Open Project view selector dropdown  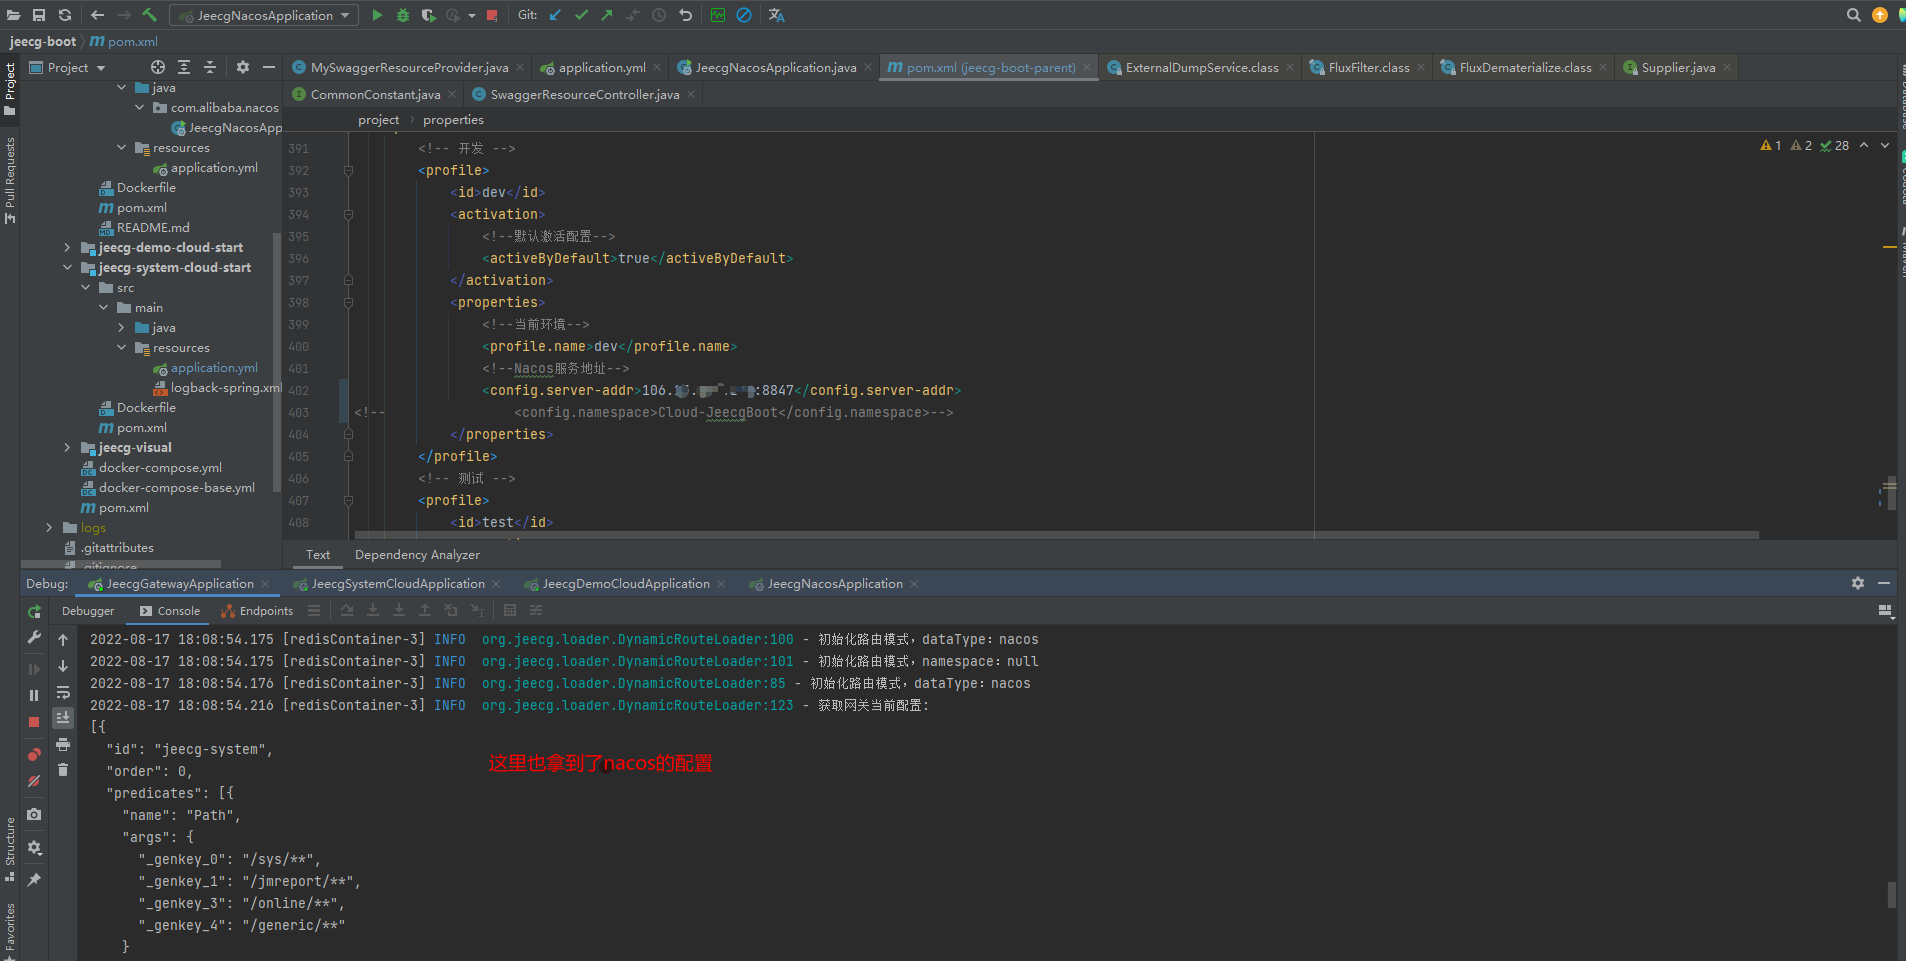[x=67, y=67]
